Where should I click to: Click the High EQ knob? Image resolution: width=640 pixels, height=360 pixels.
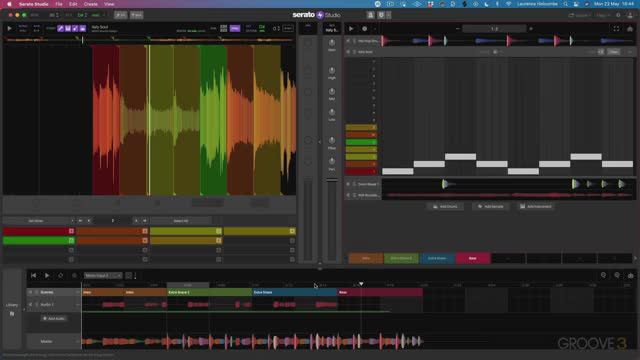coord(332,71)
